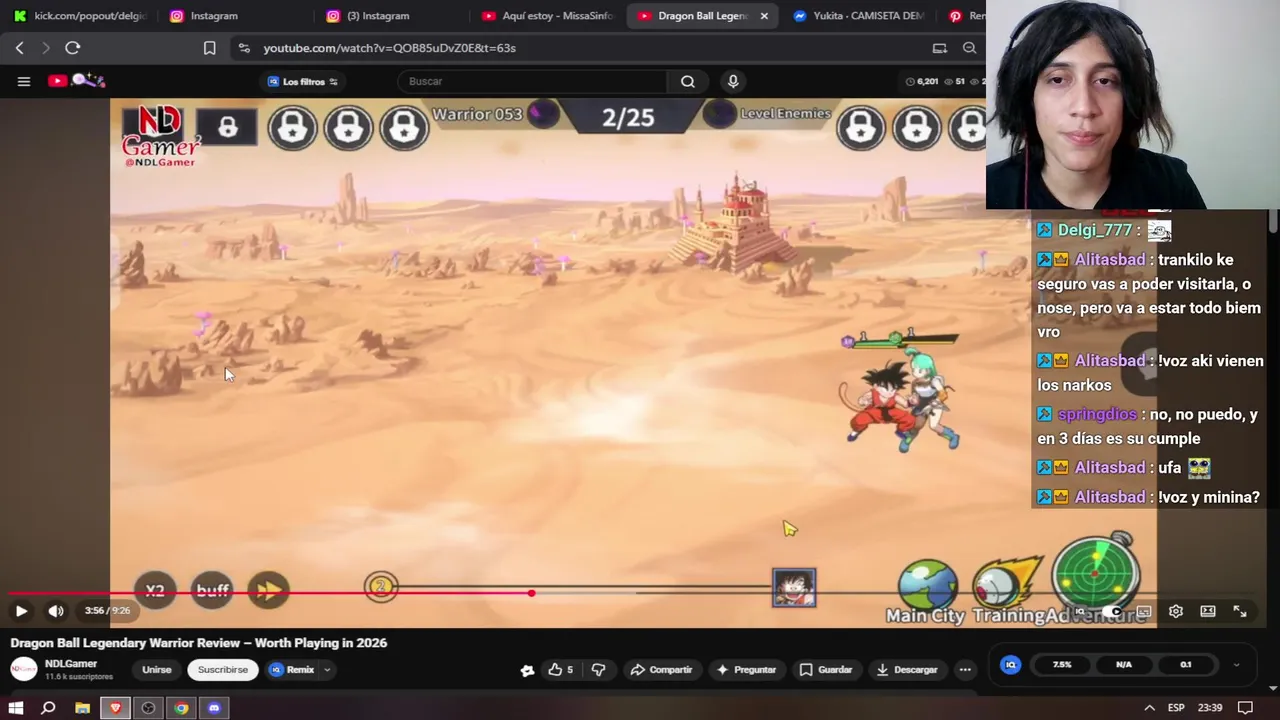Turn on subtitles captions
The width and height of the screenshot is (1280, 720).
pyautogui.click(x=1144, y=611)
